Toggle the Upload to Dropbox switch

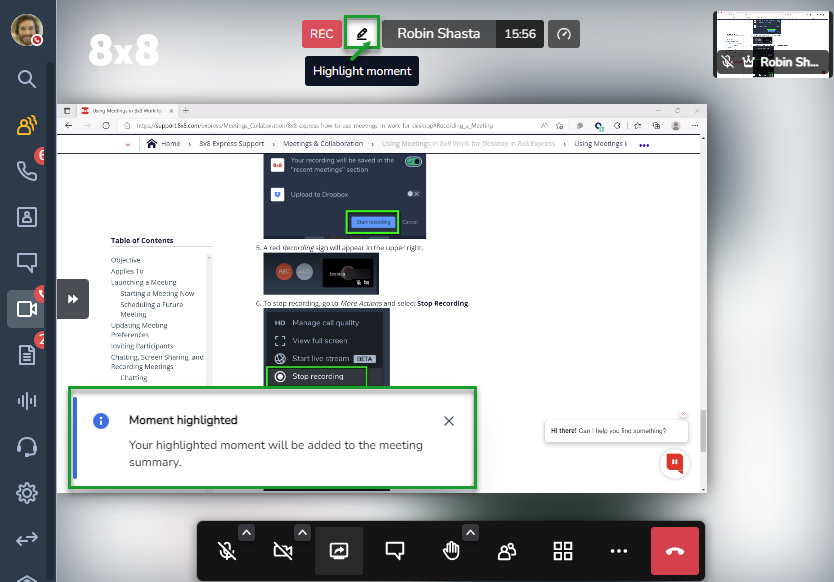[x=413, y=194]
